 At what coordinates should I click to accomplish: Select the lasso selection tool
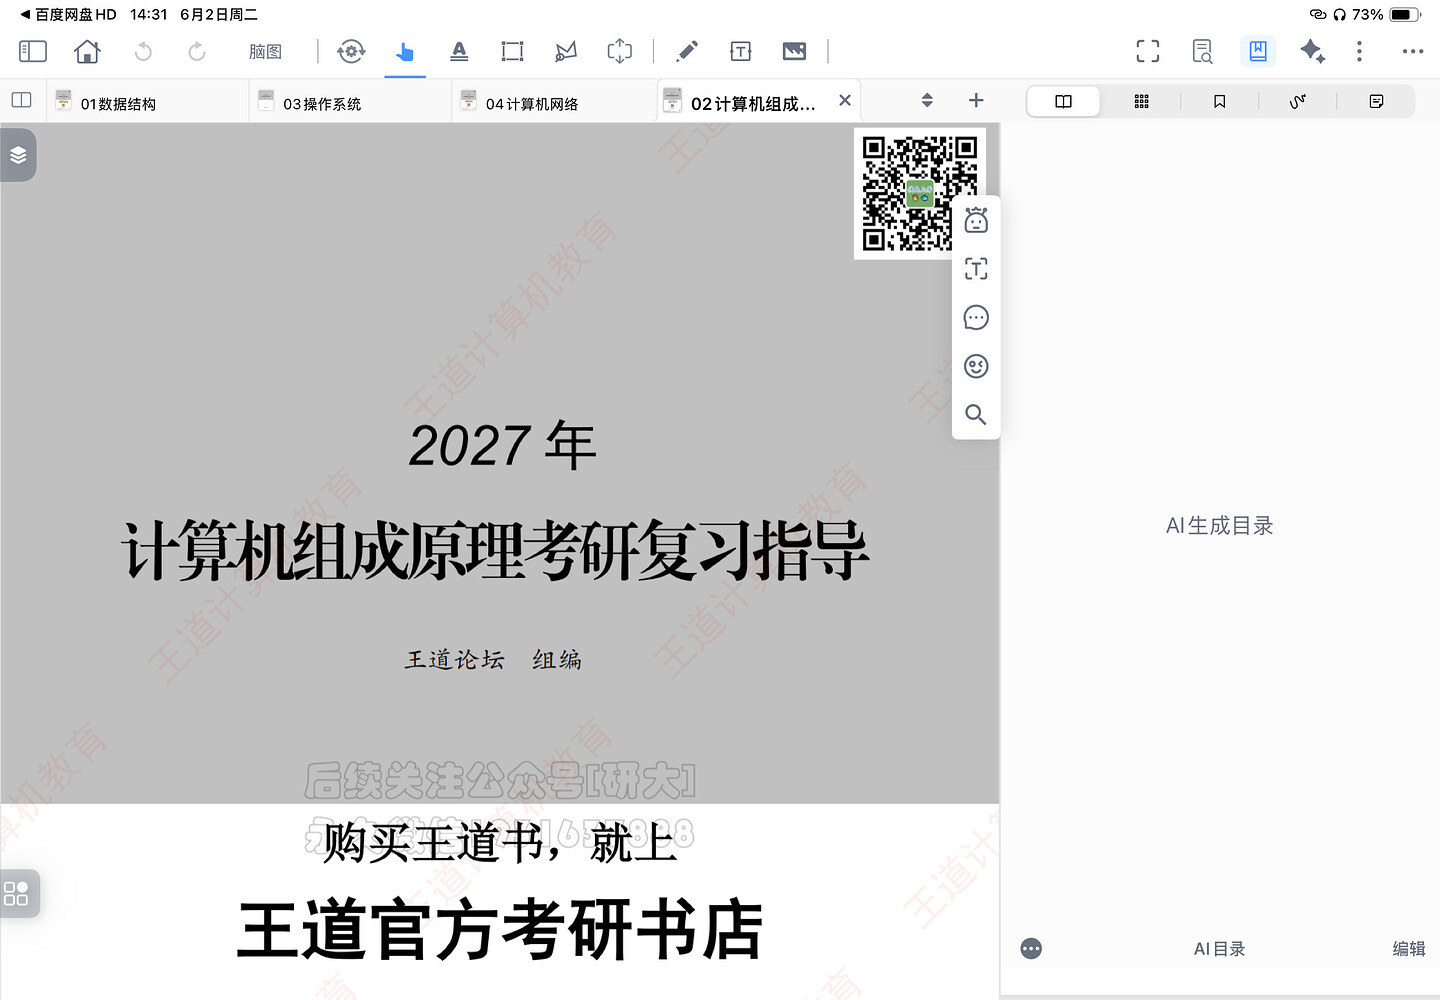pos(566,51)
